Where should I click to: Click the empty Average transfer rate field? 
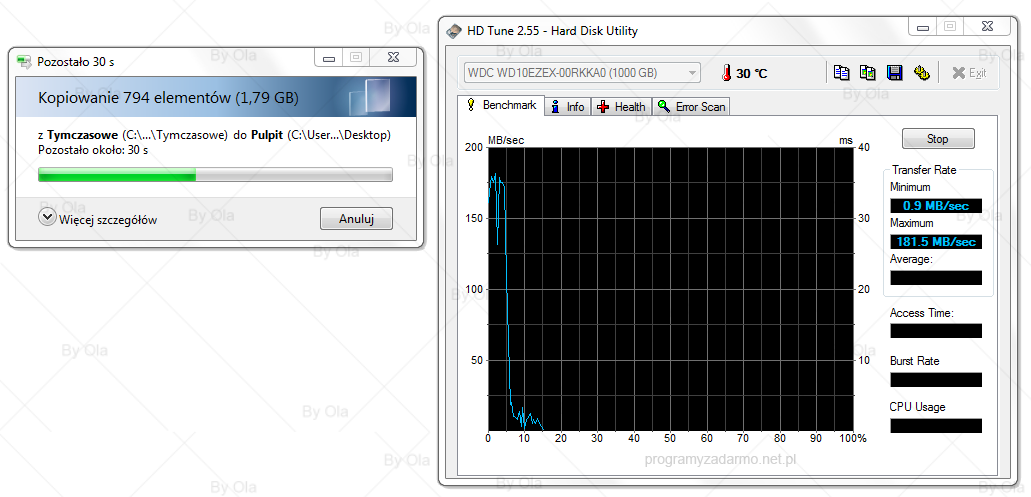point(936,278)
